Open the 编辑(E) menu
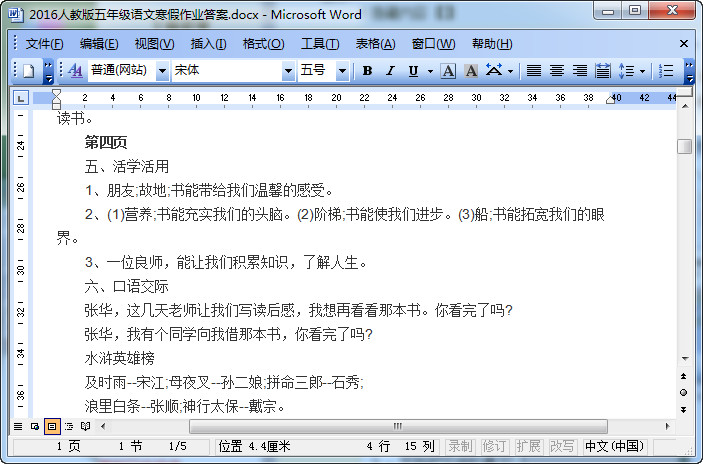 (99, 44)
